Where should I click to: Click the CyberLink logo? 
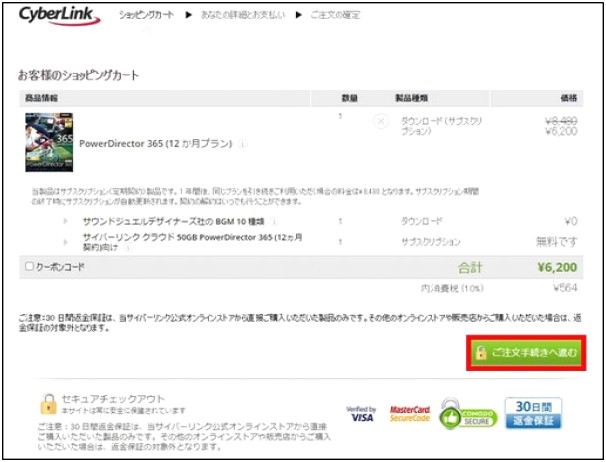(60, 16)
